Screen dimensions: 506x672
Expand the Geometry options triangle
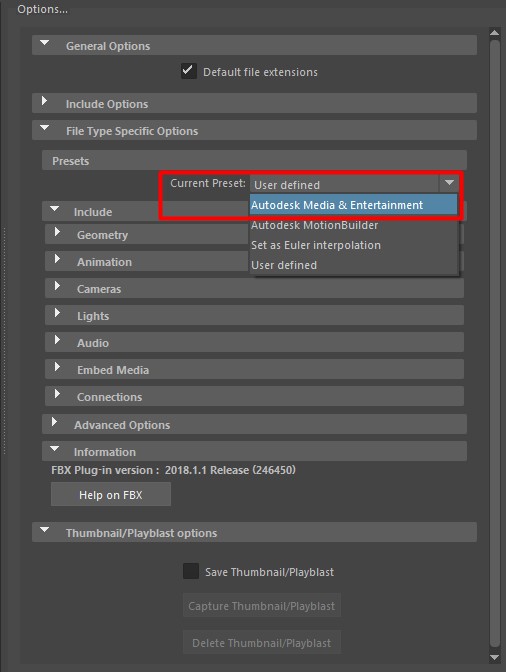click(57, 232)
